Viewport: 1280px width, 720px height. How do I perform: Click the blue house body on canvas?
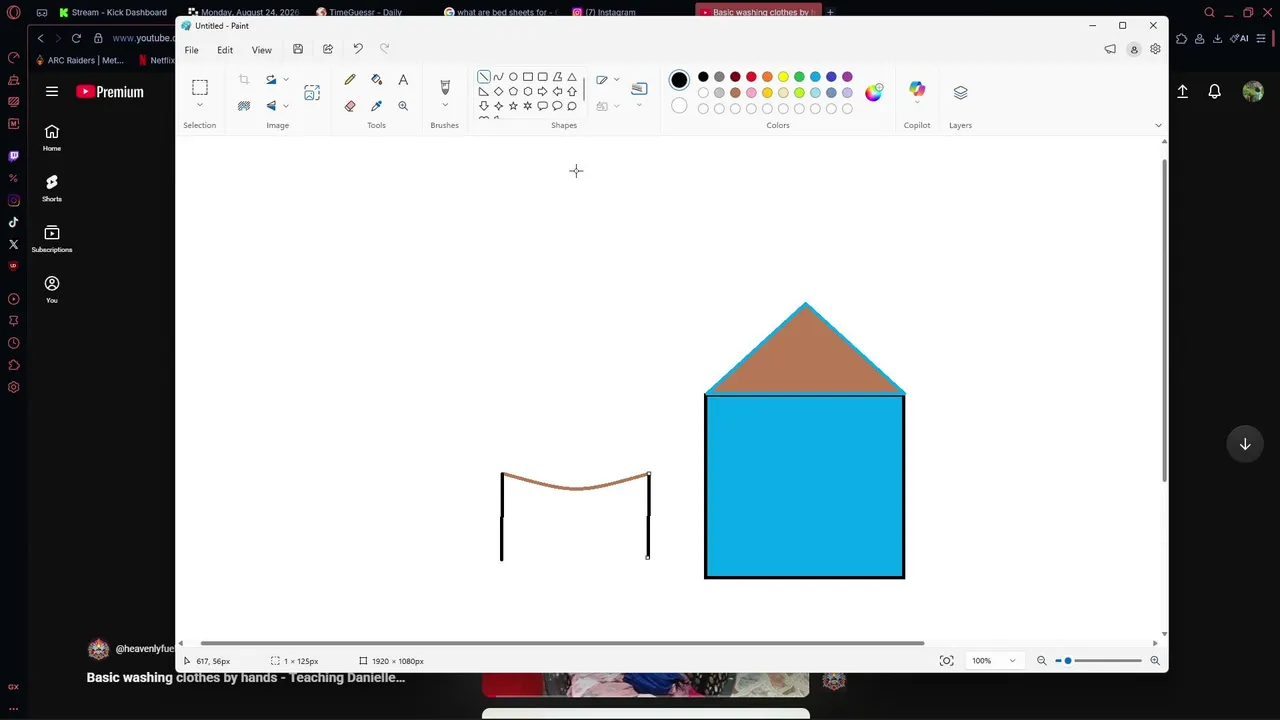(805, 487)
